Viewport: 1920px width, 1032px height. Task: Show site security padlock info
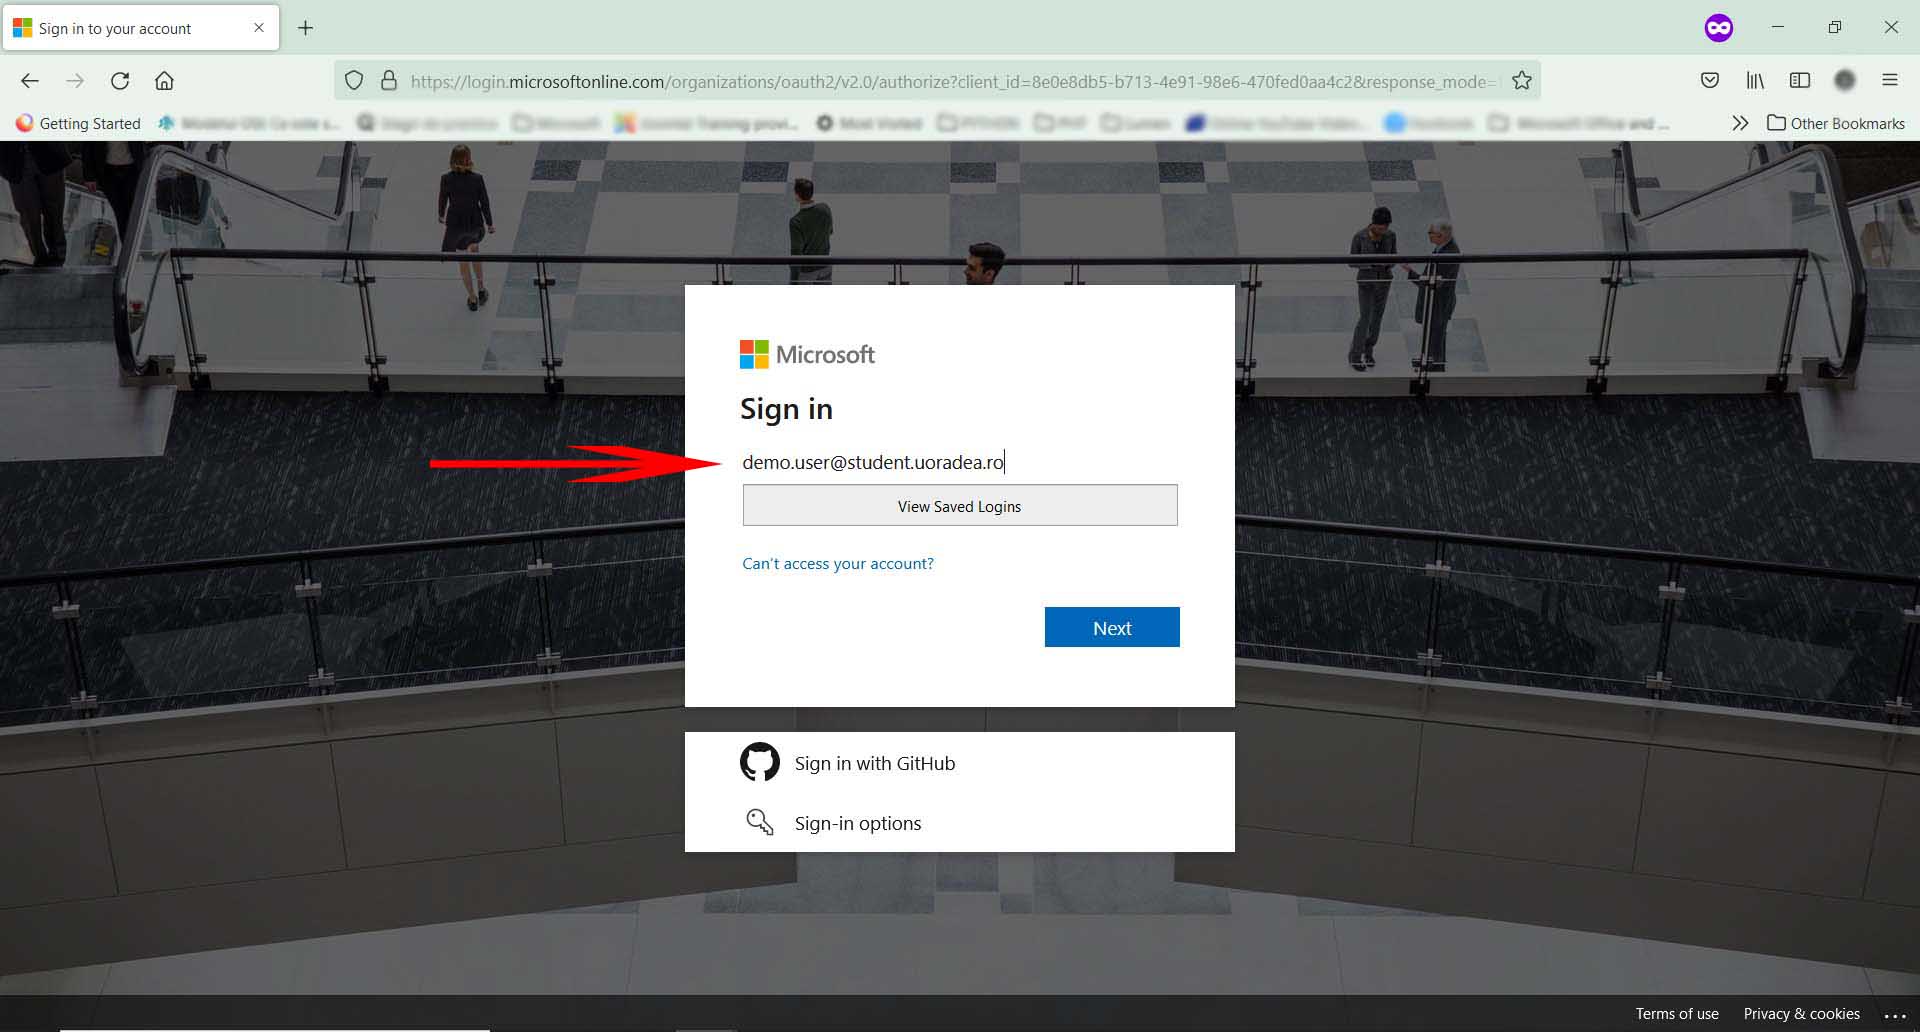389,81
